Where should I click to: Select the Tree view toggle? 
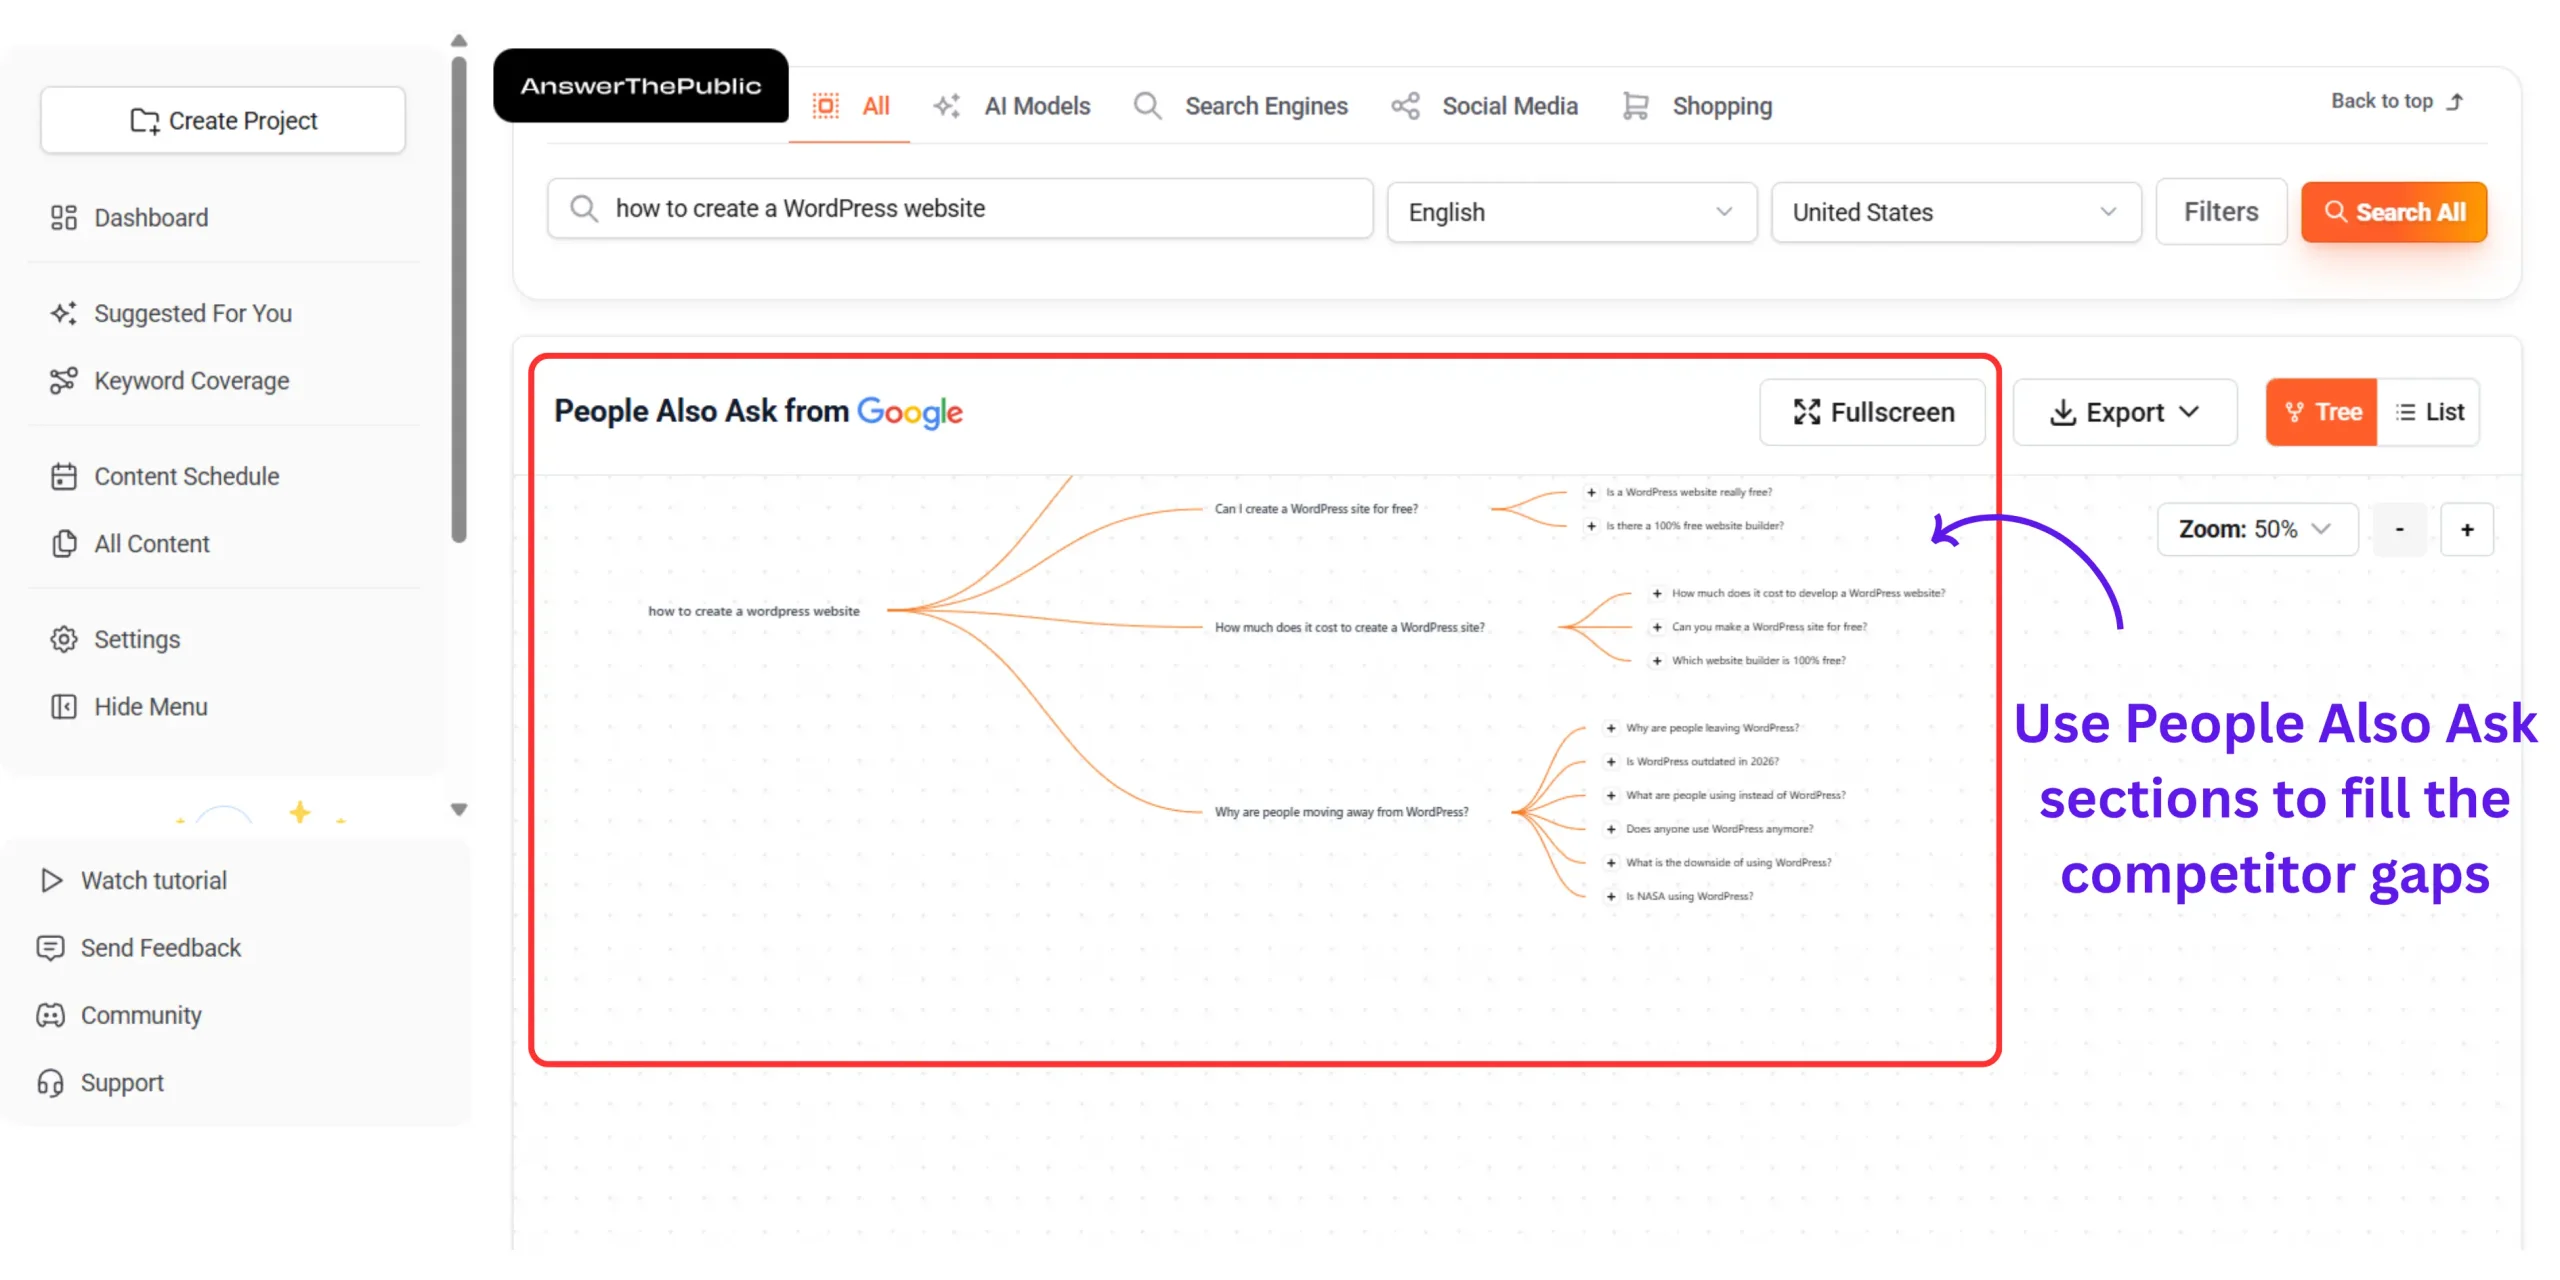tap(2322, 412)
